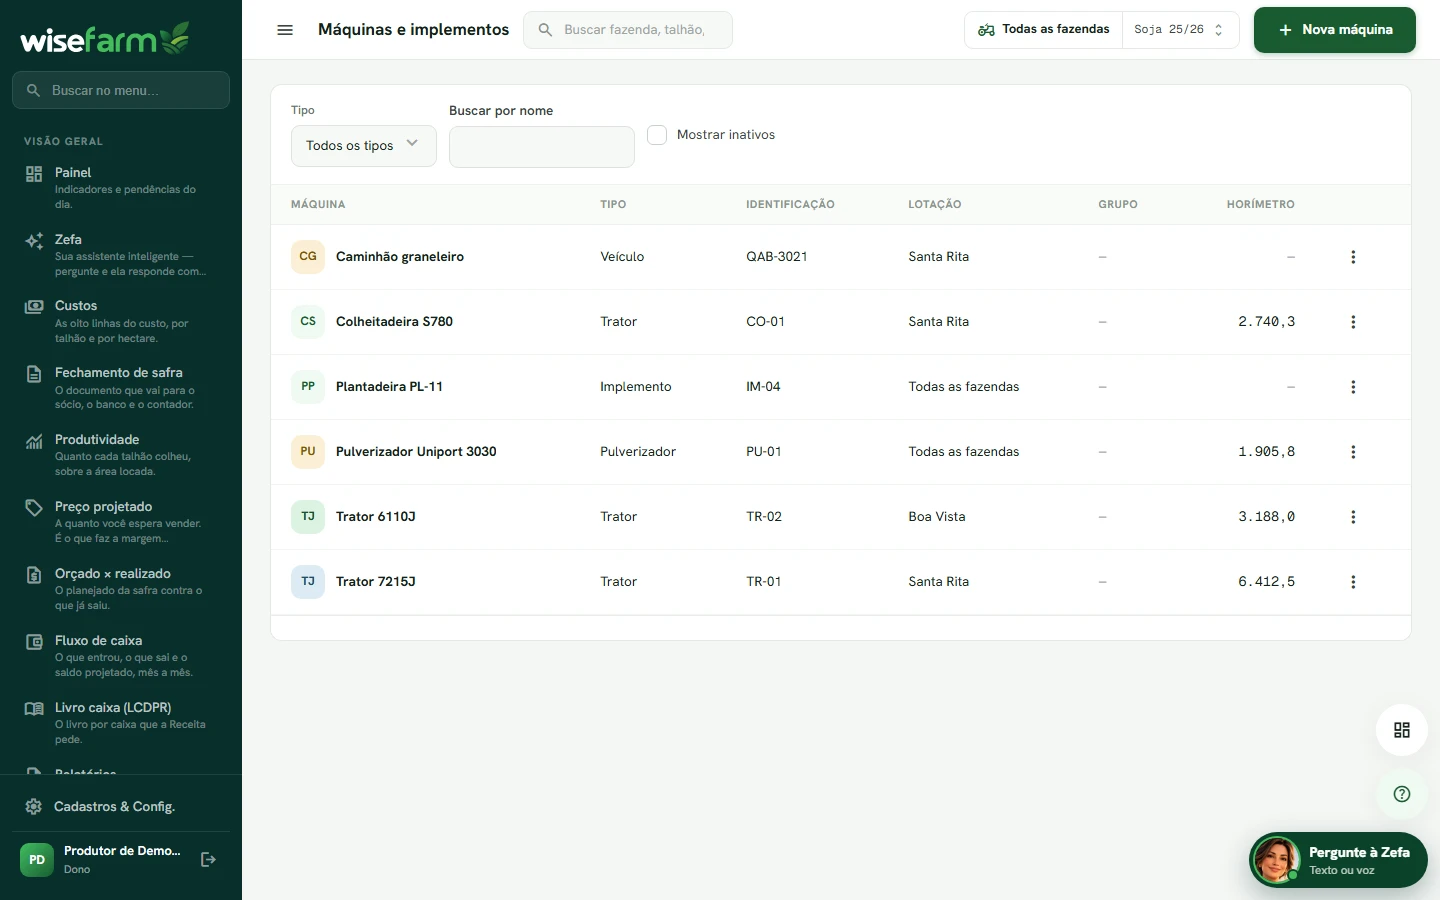Image resolution: width=1440 pixels, height=900 pixels.
Task: Click the Livro caixa book icon
Action: [34, 709]
